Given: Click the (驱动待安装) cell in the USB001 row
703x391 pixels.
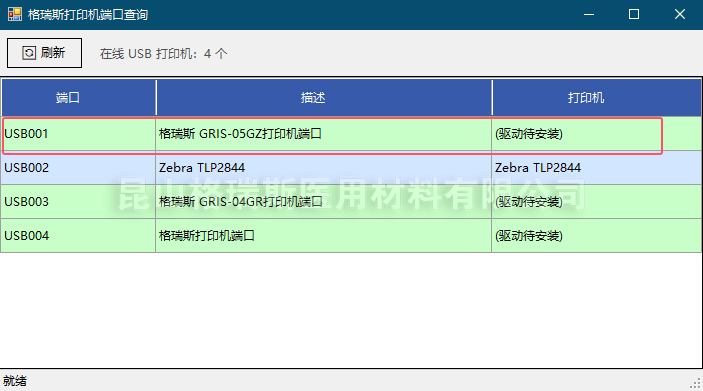Looking at the screenshot, I should click(597, 134).
